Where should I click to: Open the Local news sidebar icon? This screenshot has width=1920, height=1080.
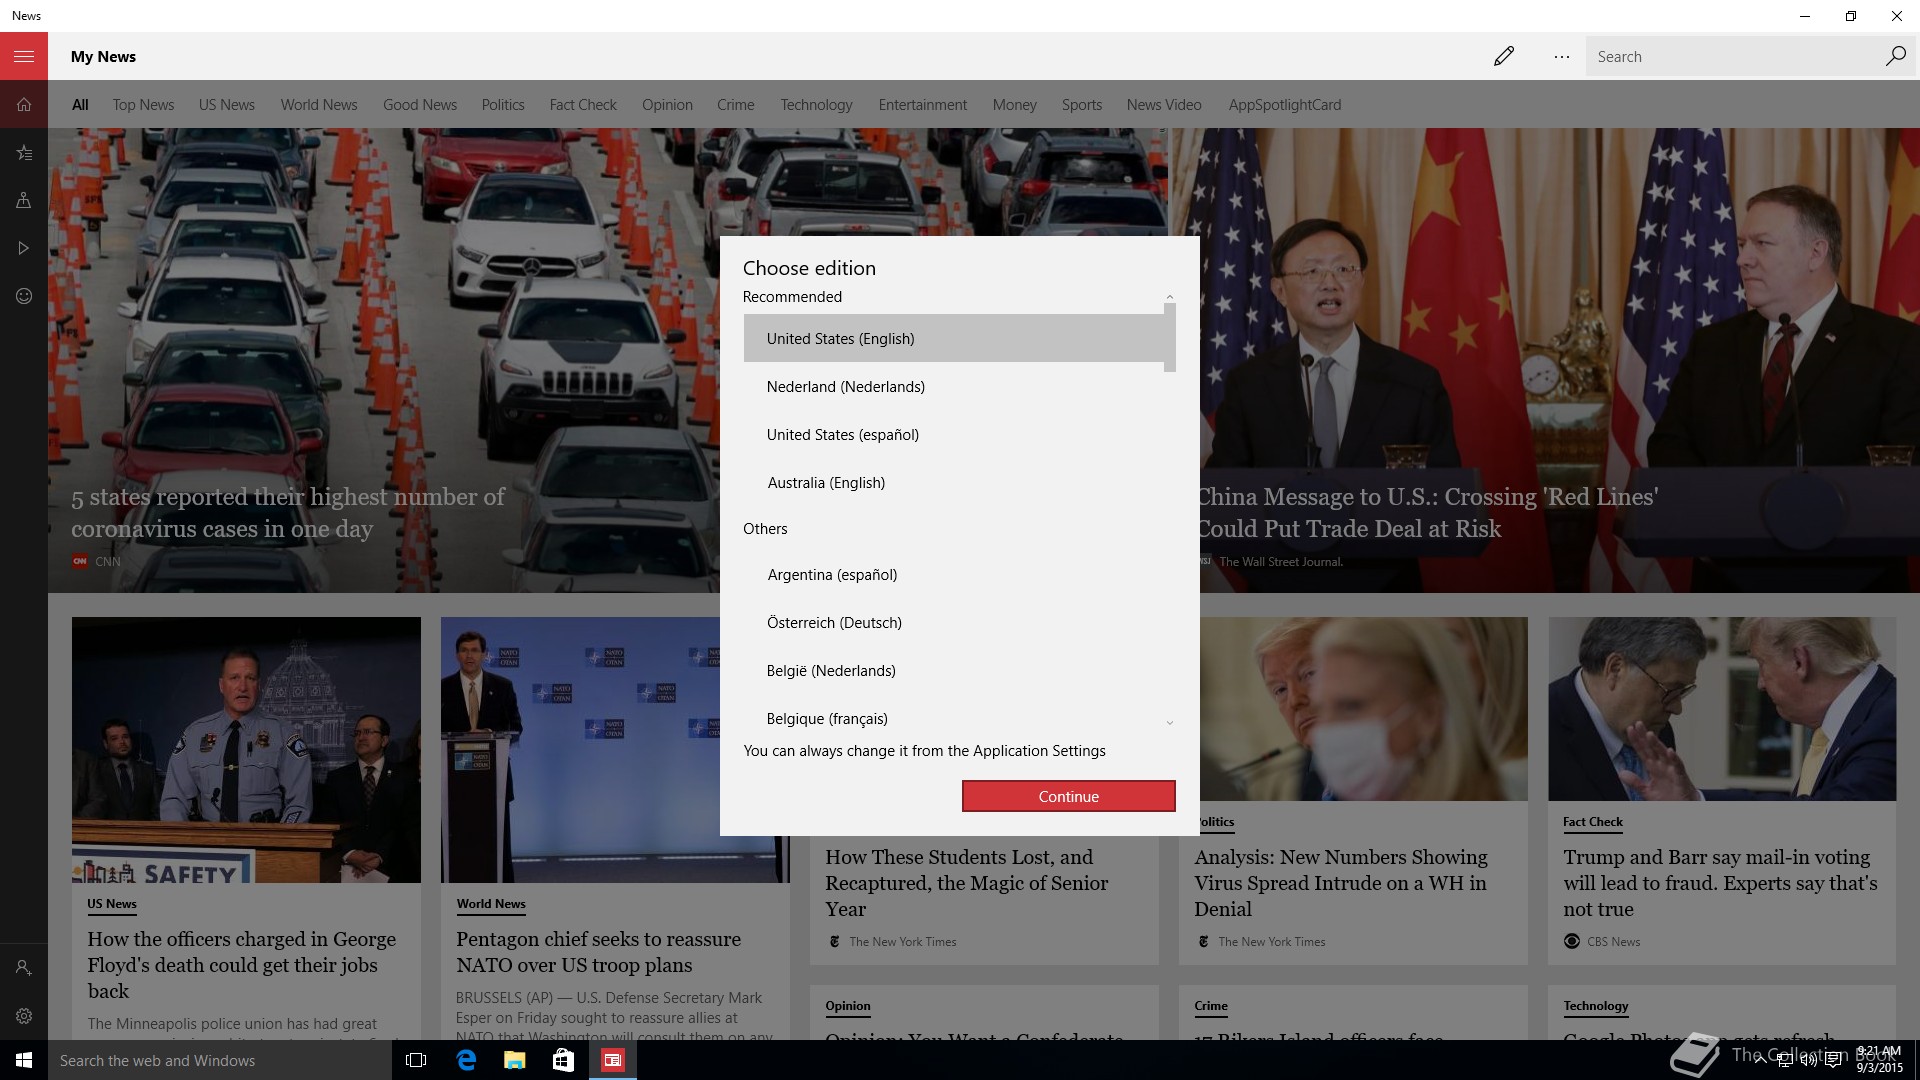[x=24, y=200]
